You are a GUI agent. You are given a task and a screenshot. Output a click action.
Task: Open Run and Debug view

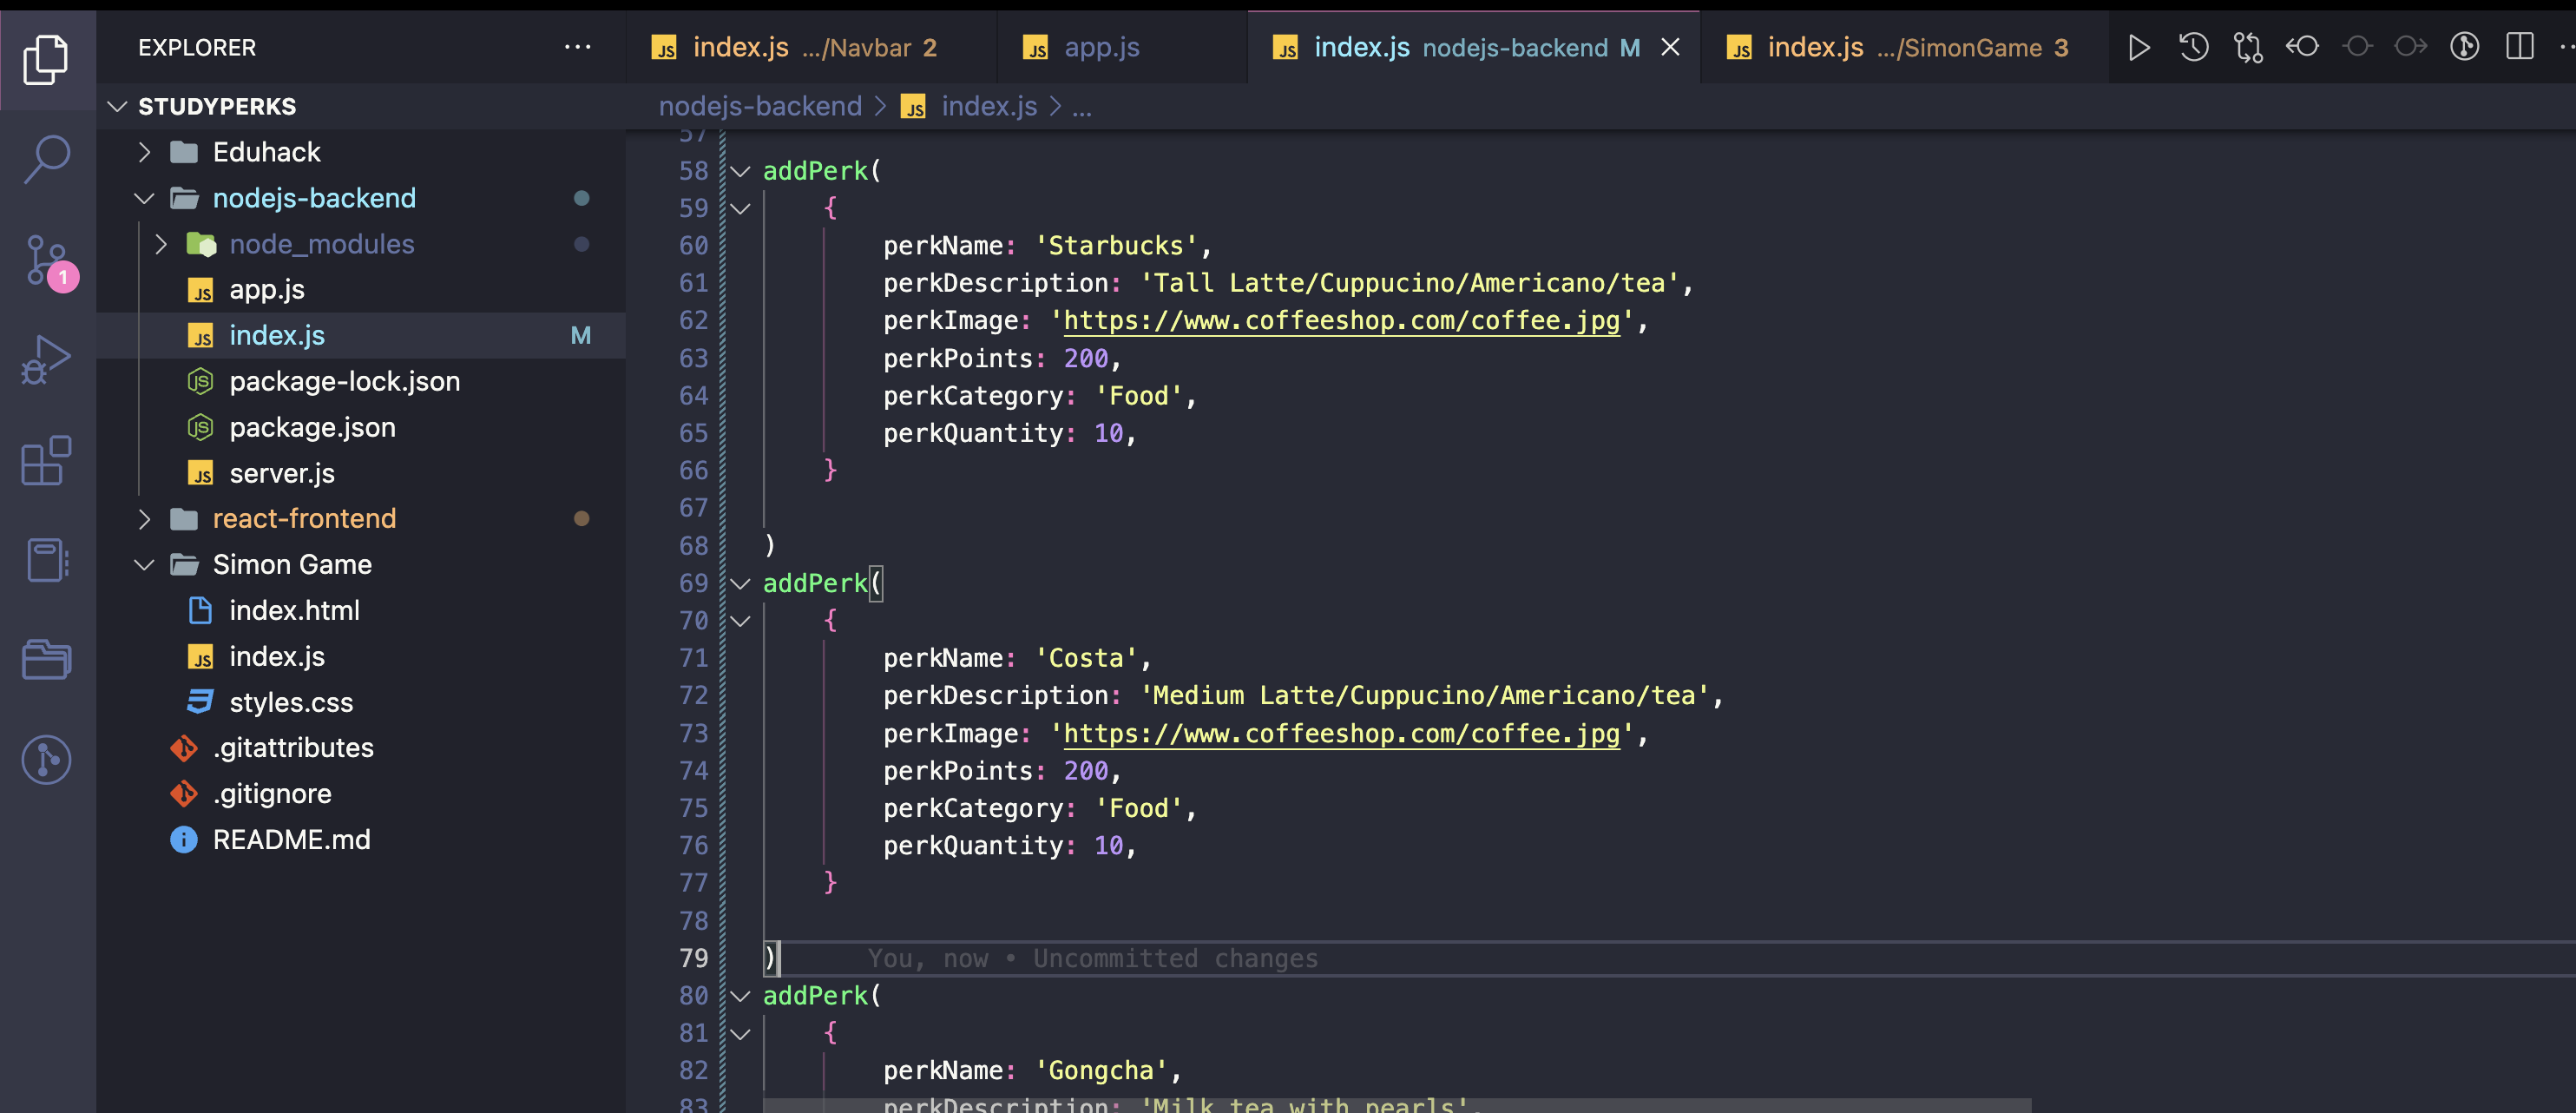(x=46, y=360)
